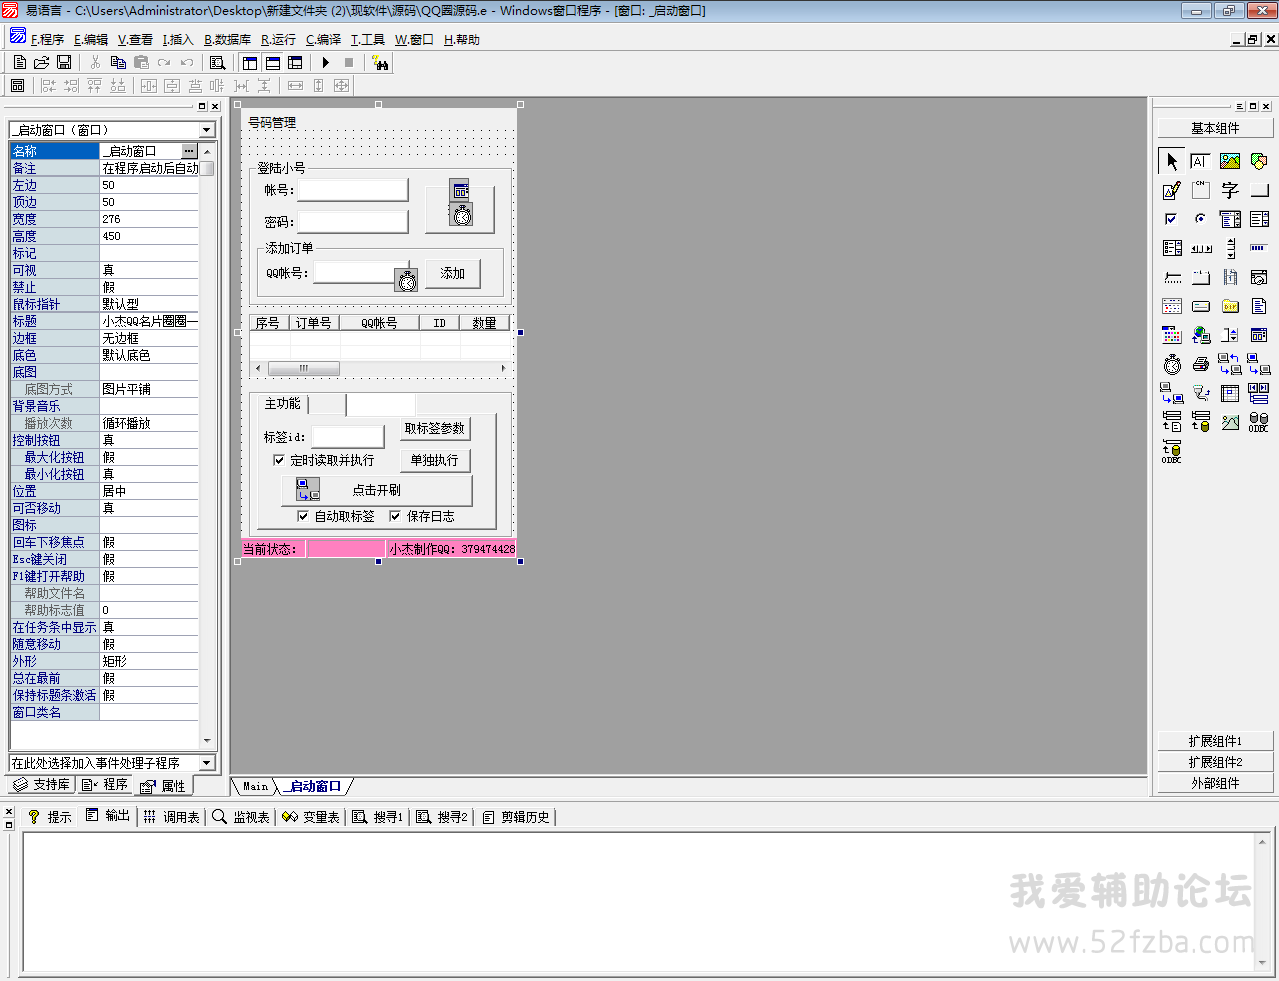Click the 取标签参数 button
The width and height of the screenshot is (1279, 981).
click(x=434, y=428)
